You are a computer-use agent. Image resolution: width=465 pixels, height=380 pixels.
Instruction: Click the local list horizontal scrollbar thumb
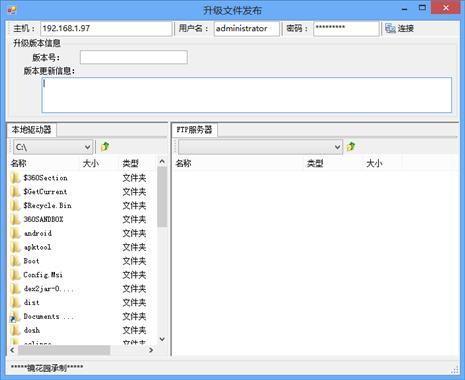pos(64,350)
